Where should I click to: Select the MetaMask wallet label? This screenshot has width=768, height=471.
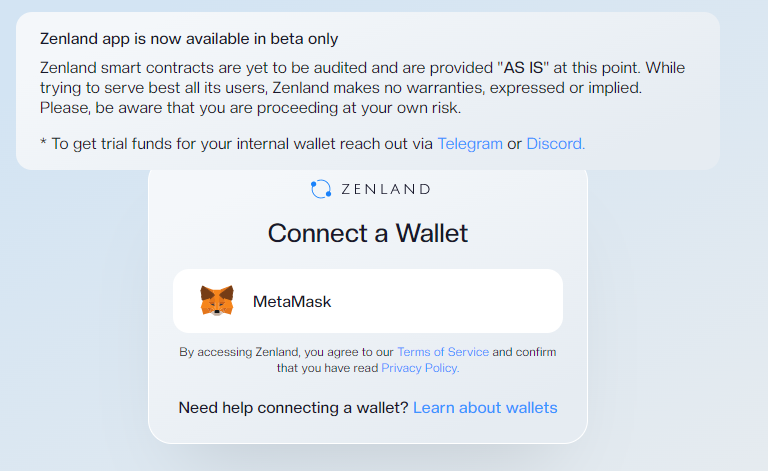click(x=292, y=302)
